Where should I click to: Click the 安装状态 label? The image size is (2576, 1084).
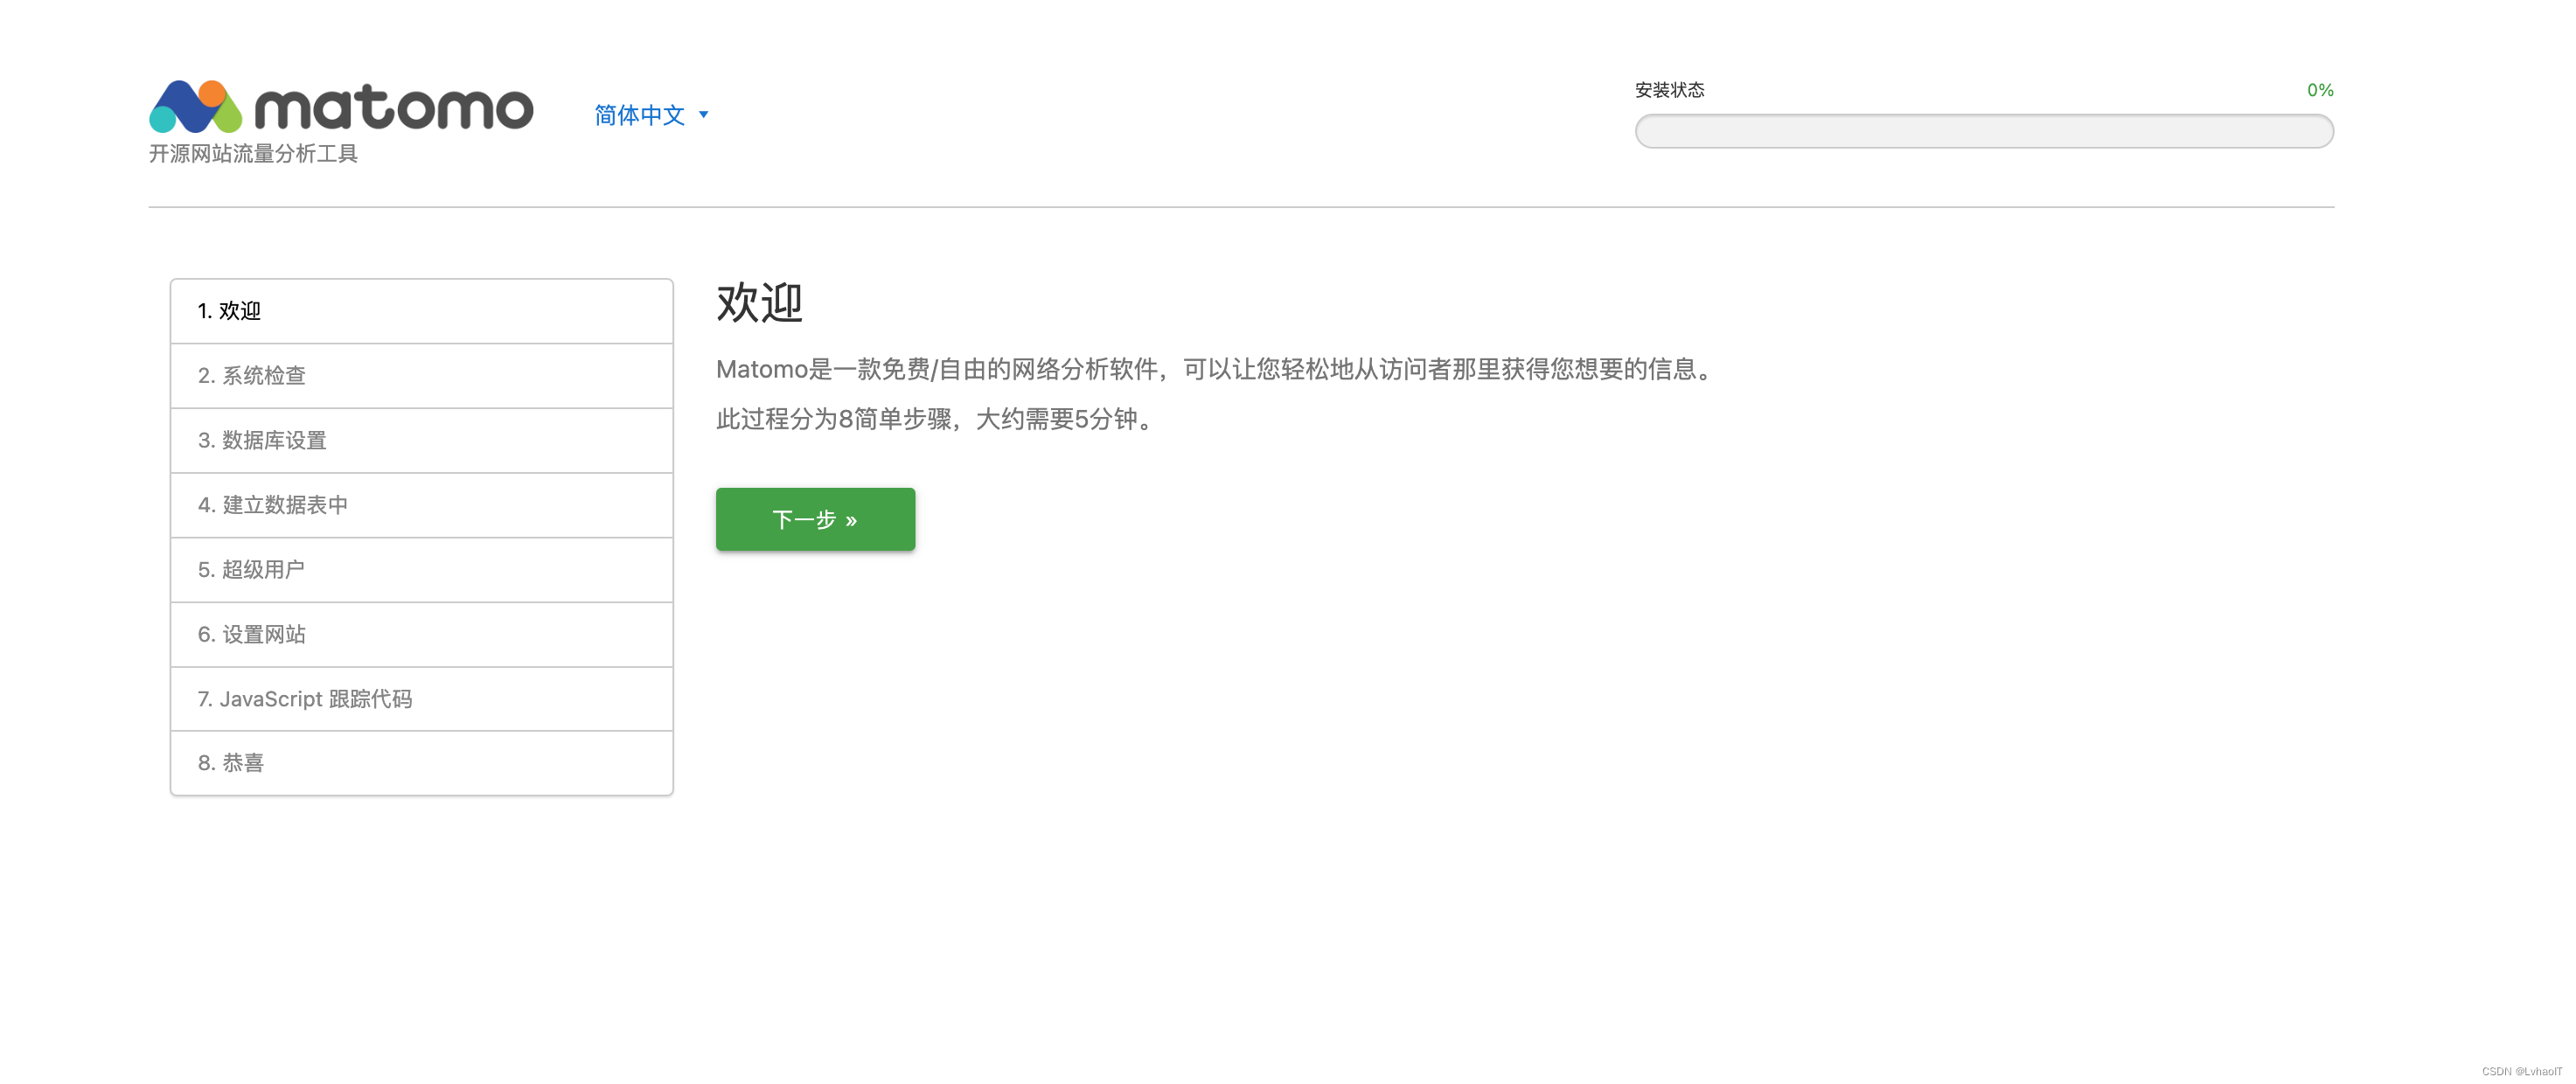pyautogui.click(x=1669, y=90)
